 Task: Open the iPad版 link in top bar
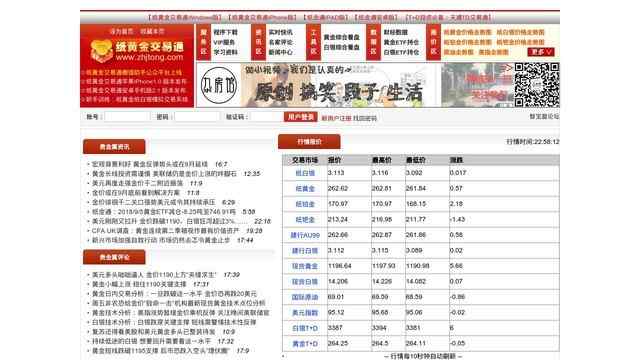point(325,18)
